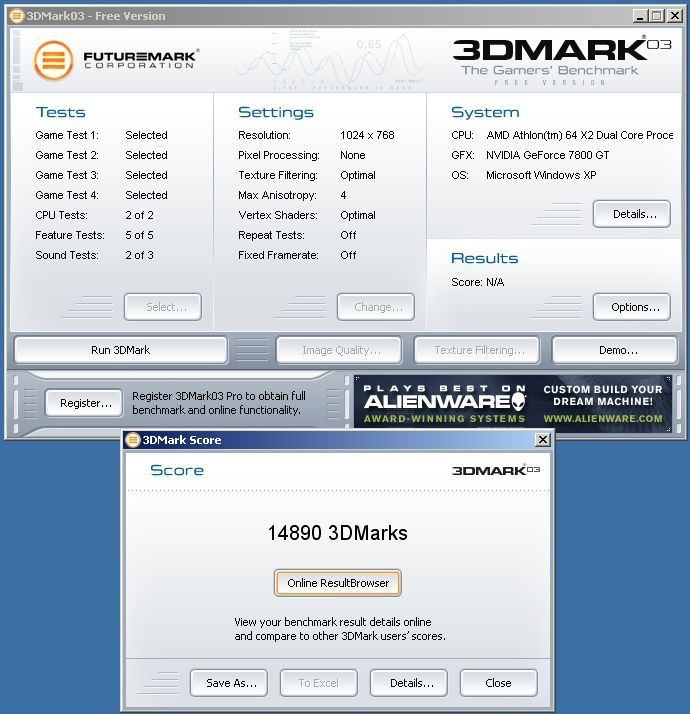Click the 3DMark03 logo in Score dialog
Screen dimensions: 690x714
(x=496, y=470)
